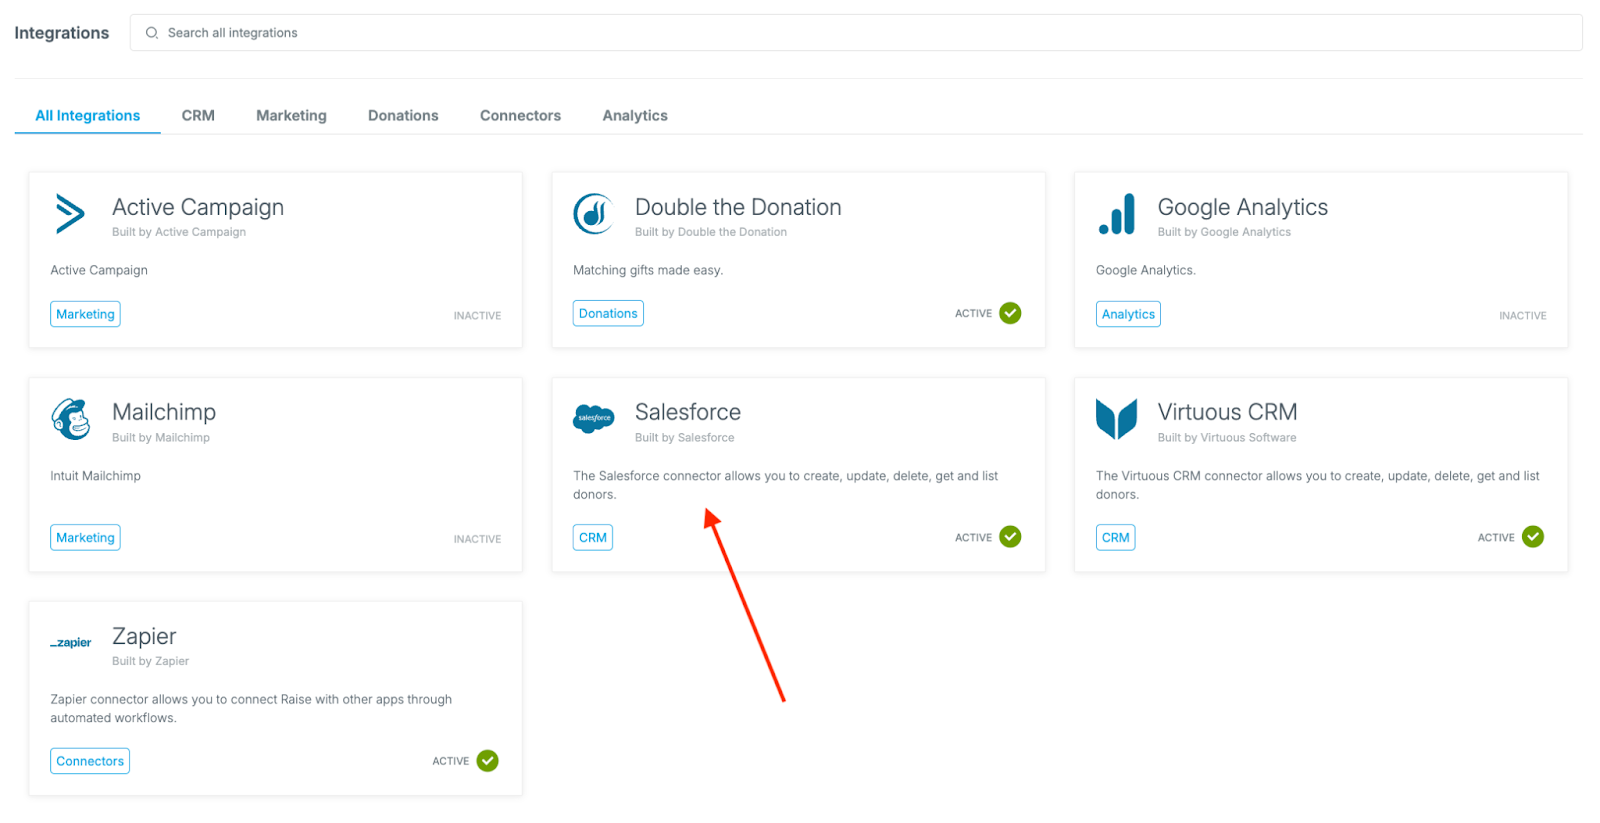
Task: Click ACTIVE label on Virtuous CRM card
Action: pos(1496,538)
